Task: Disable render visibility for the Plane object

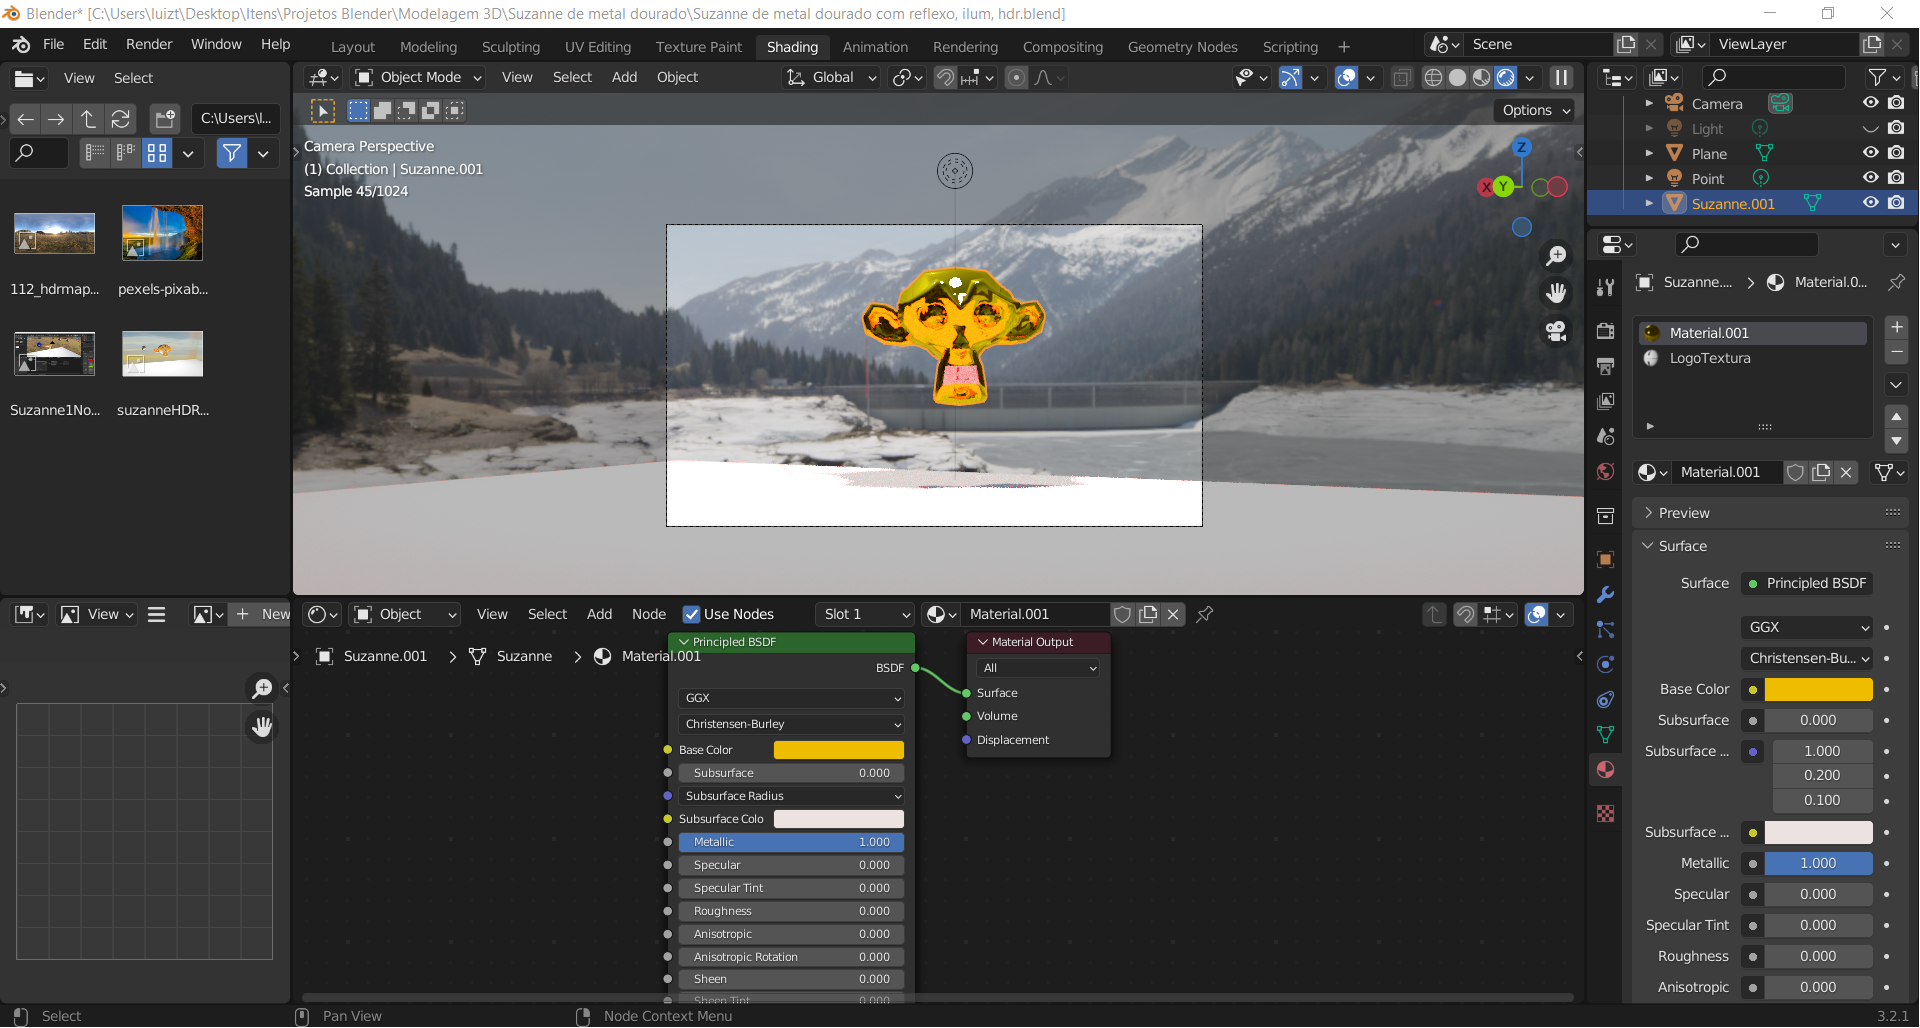Action: coord(1896,152)
